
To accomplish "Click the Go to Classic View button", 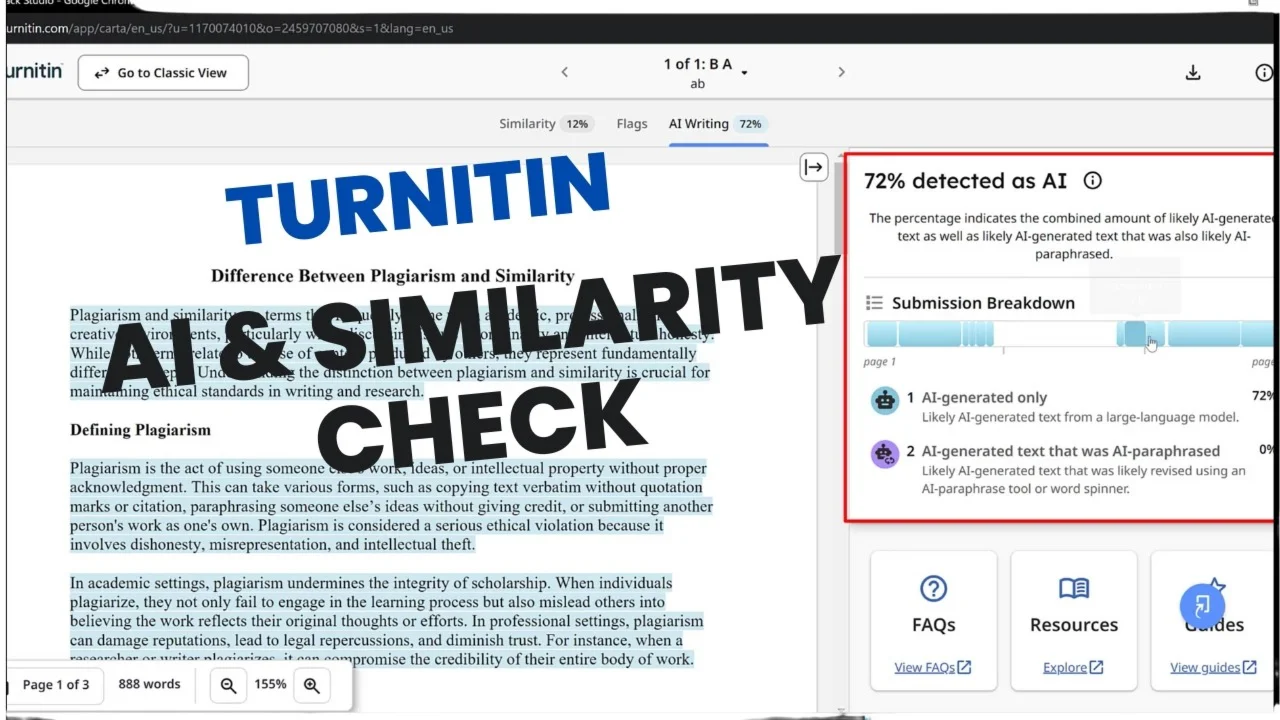I will pyautogui.click(x=162, y=72).
